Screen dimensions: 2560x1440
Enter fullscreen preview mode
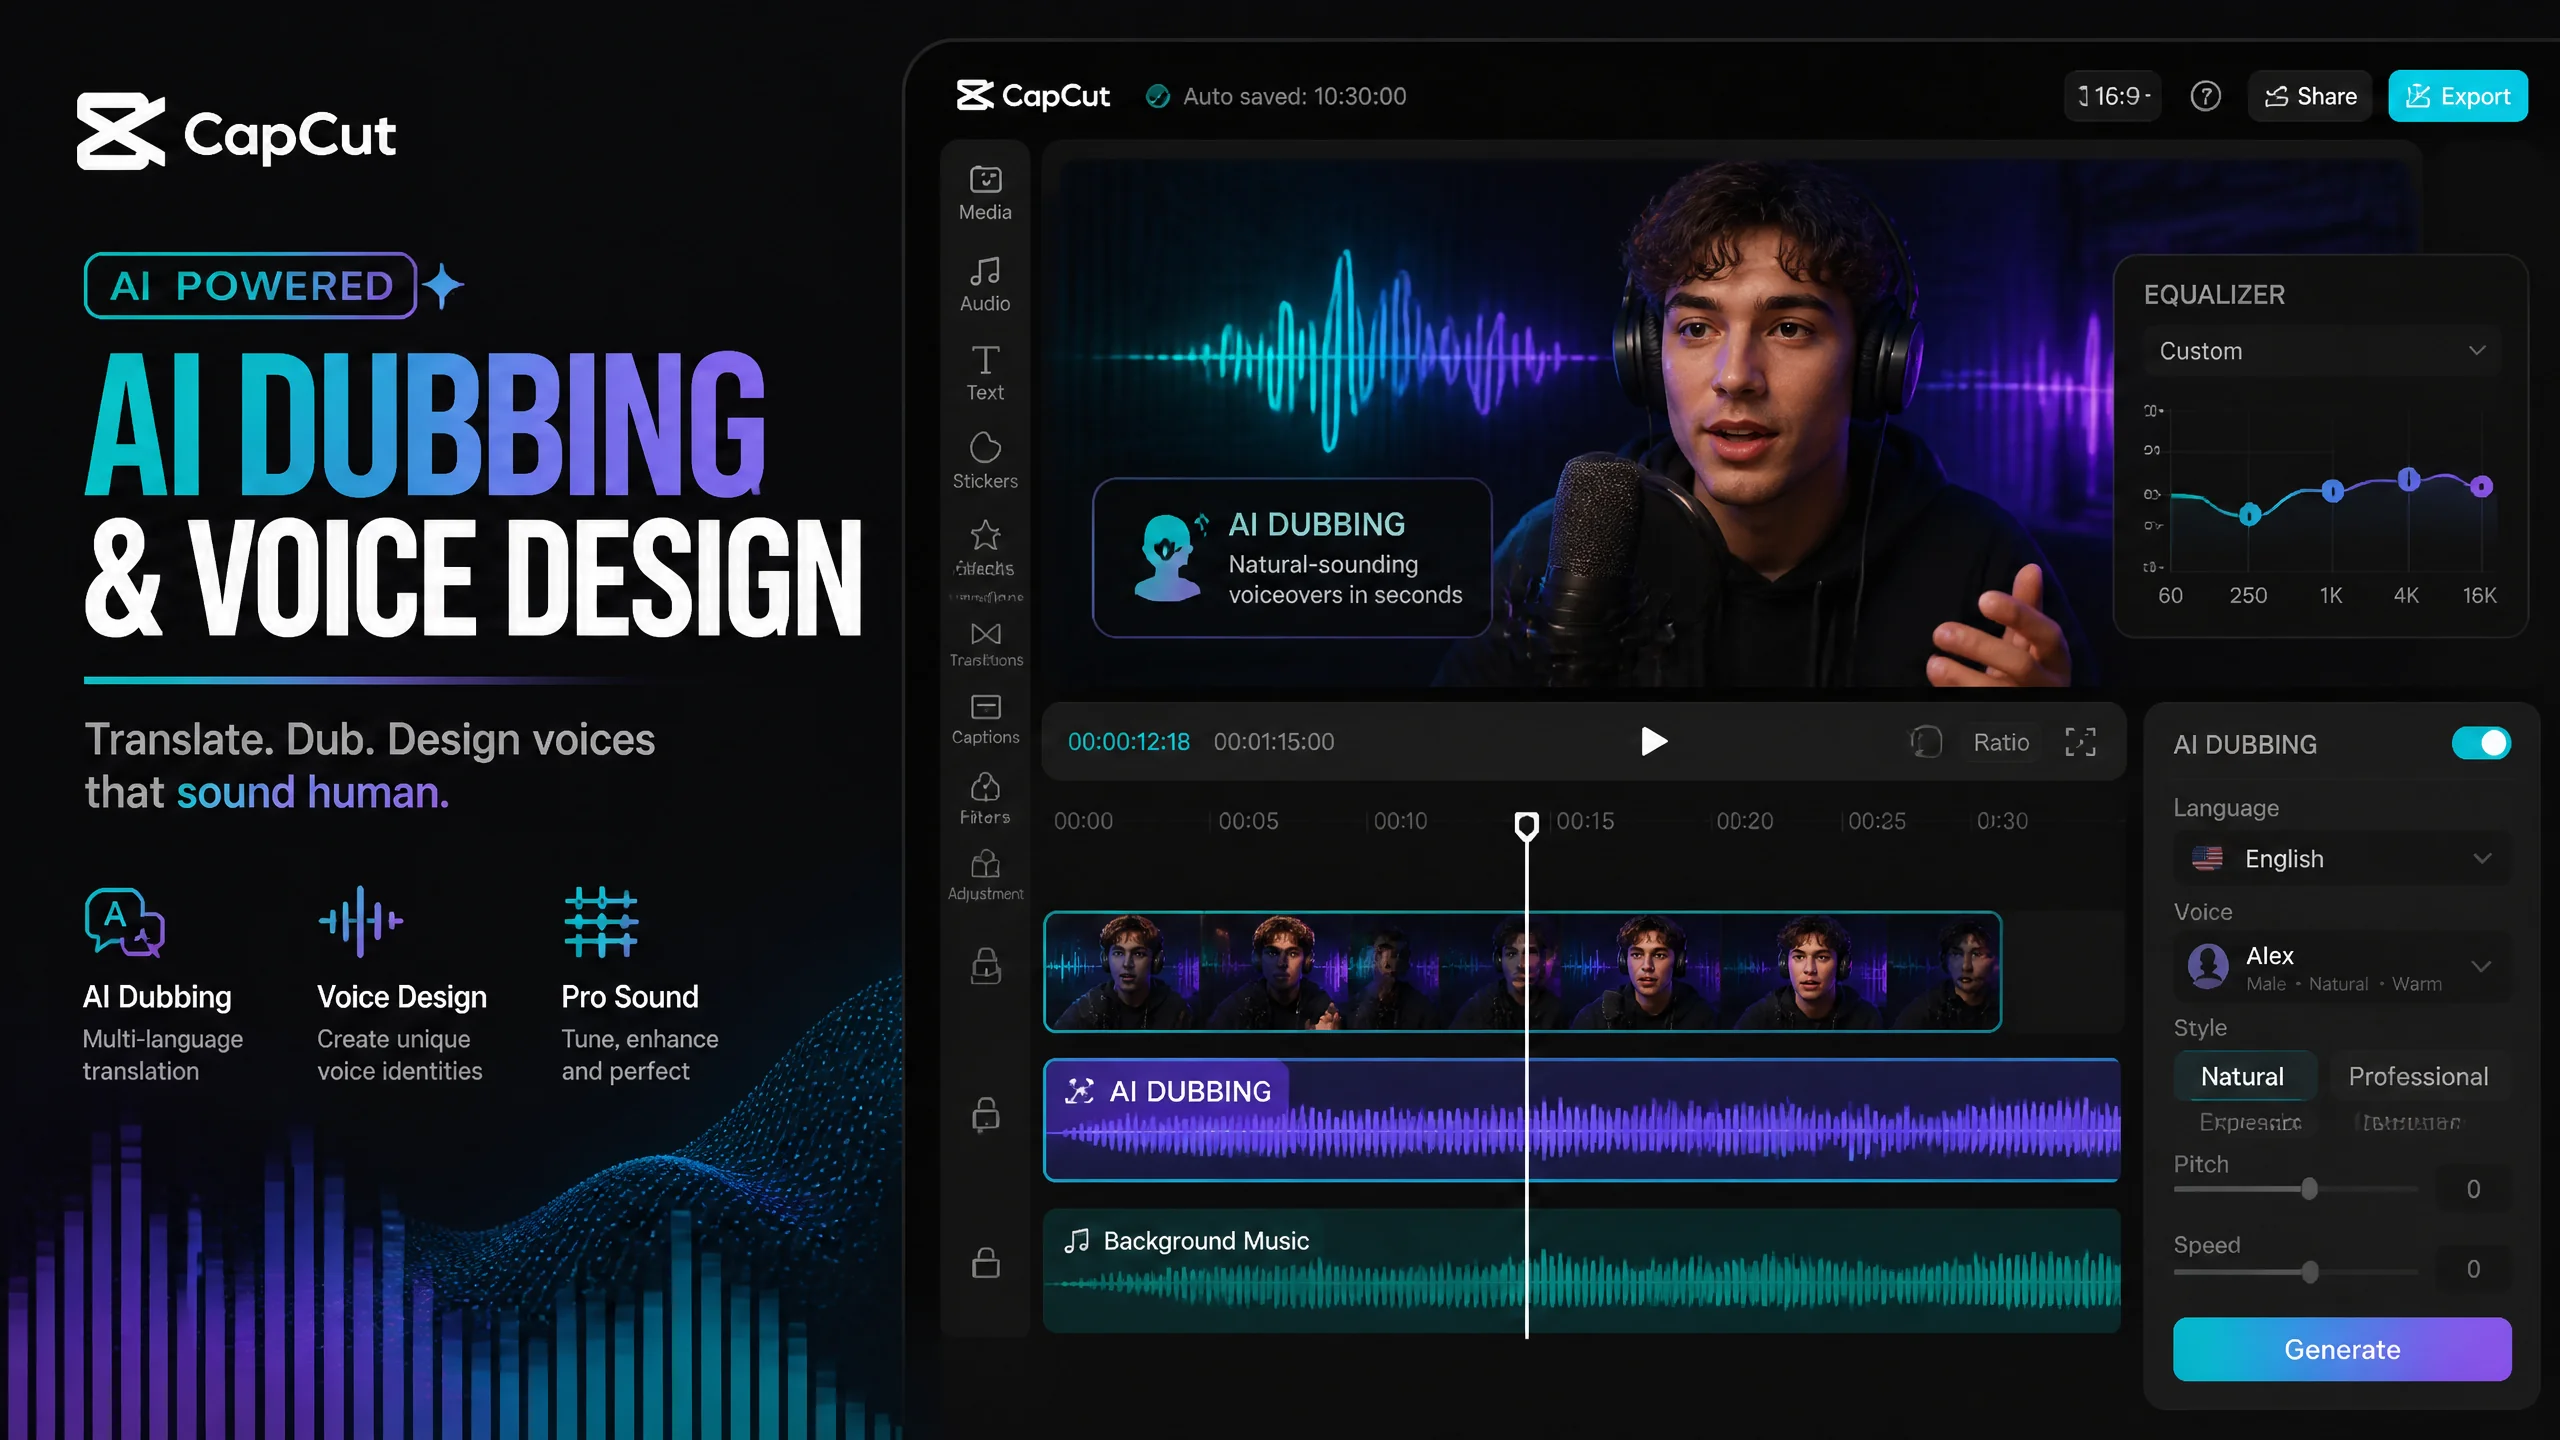pos(2081,742)
